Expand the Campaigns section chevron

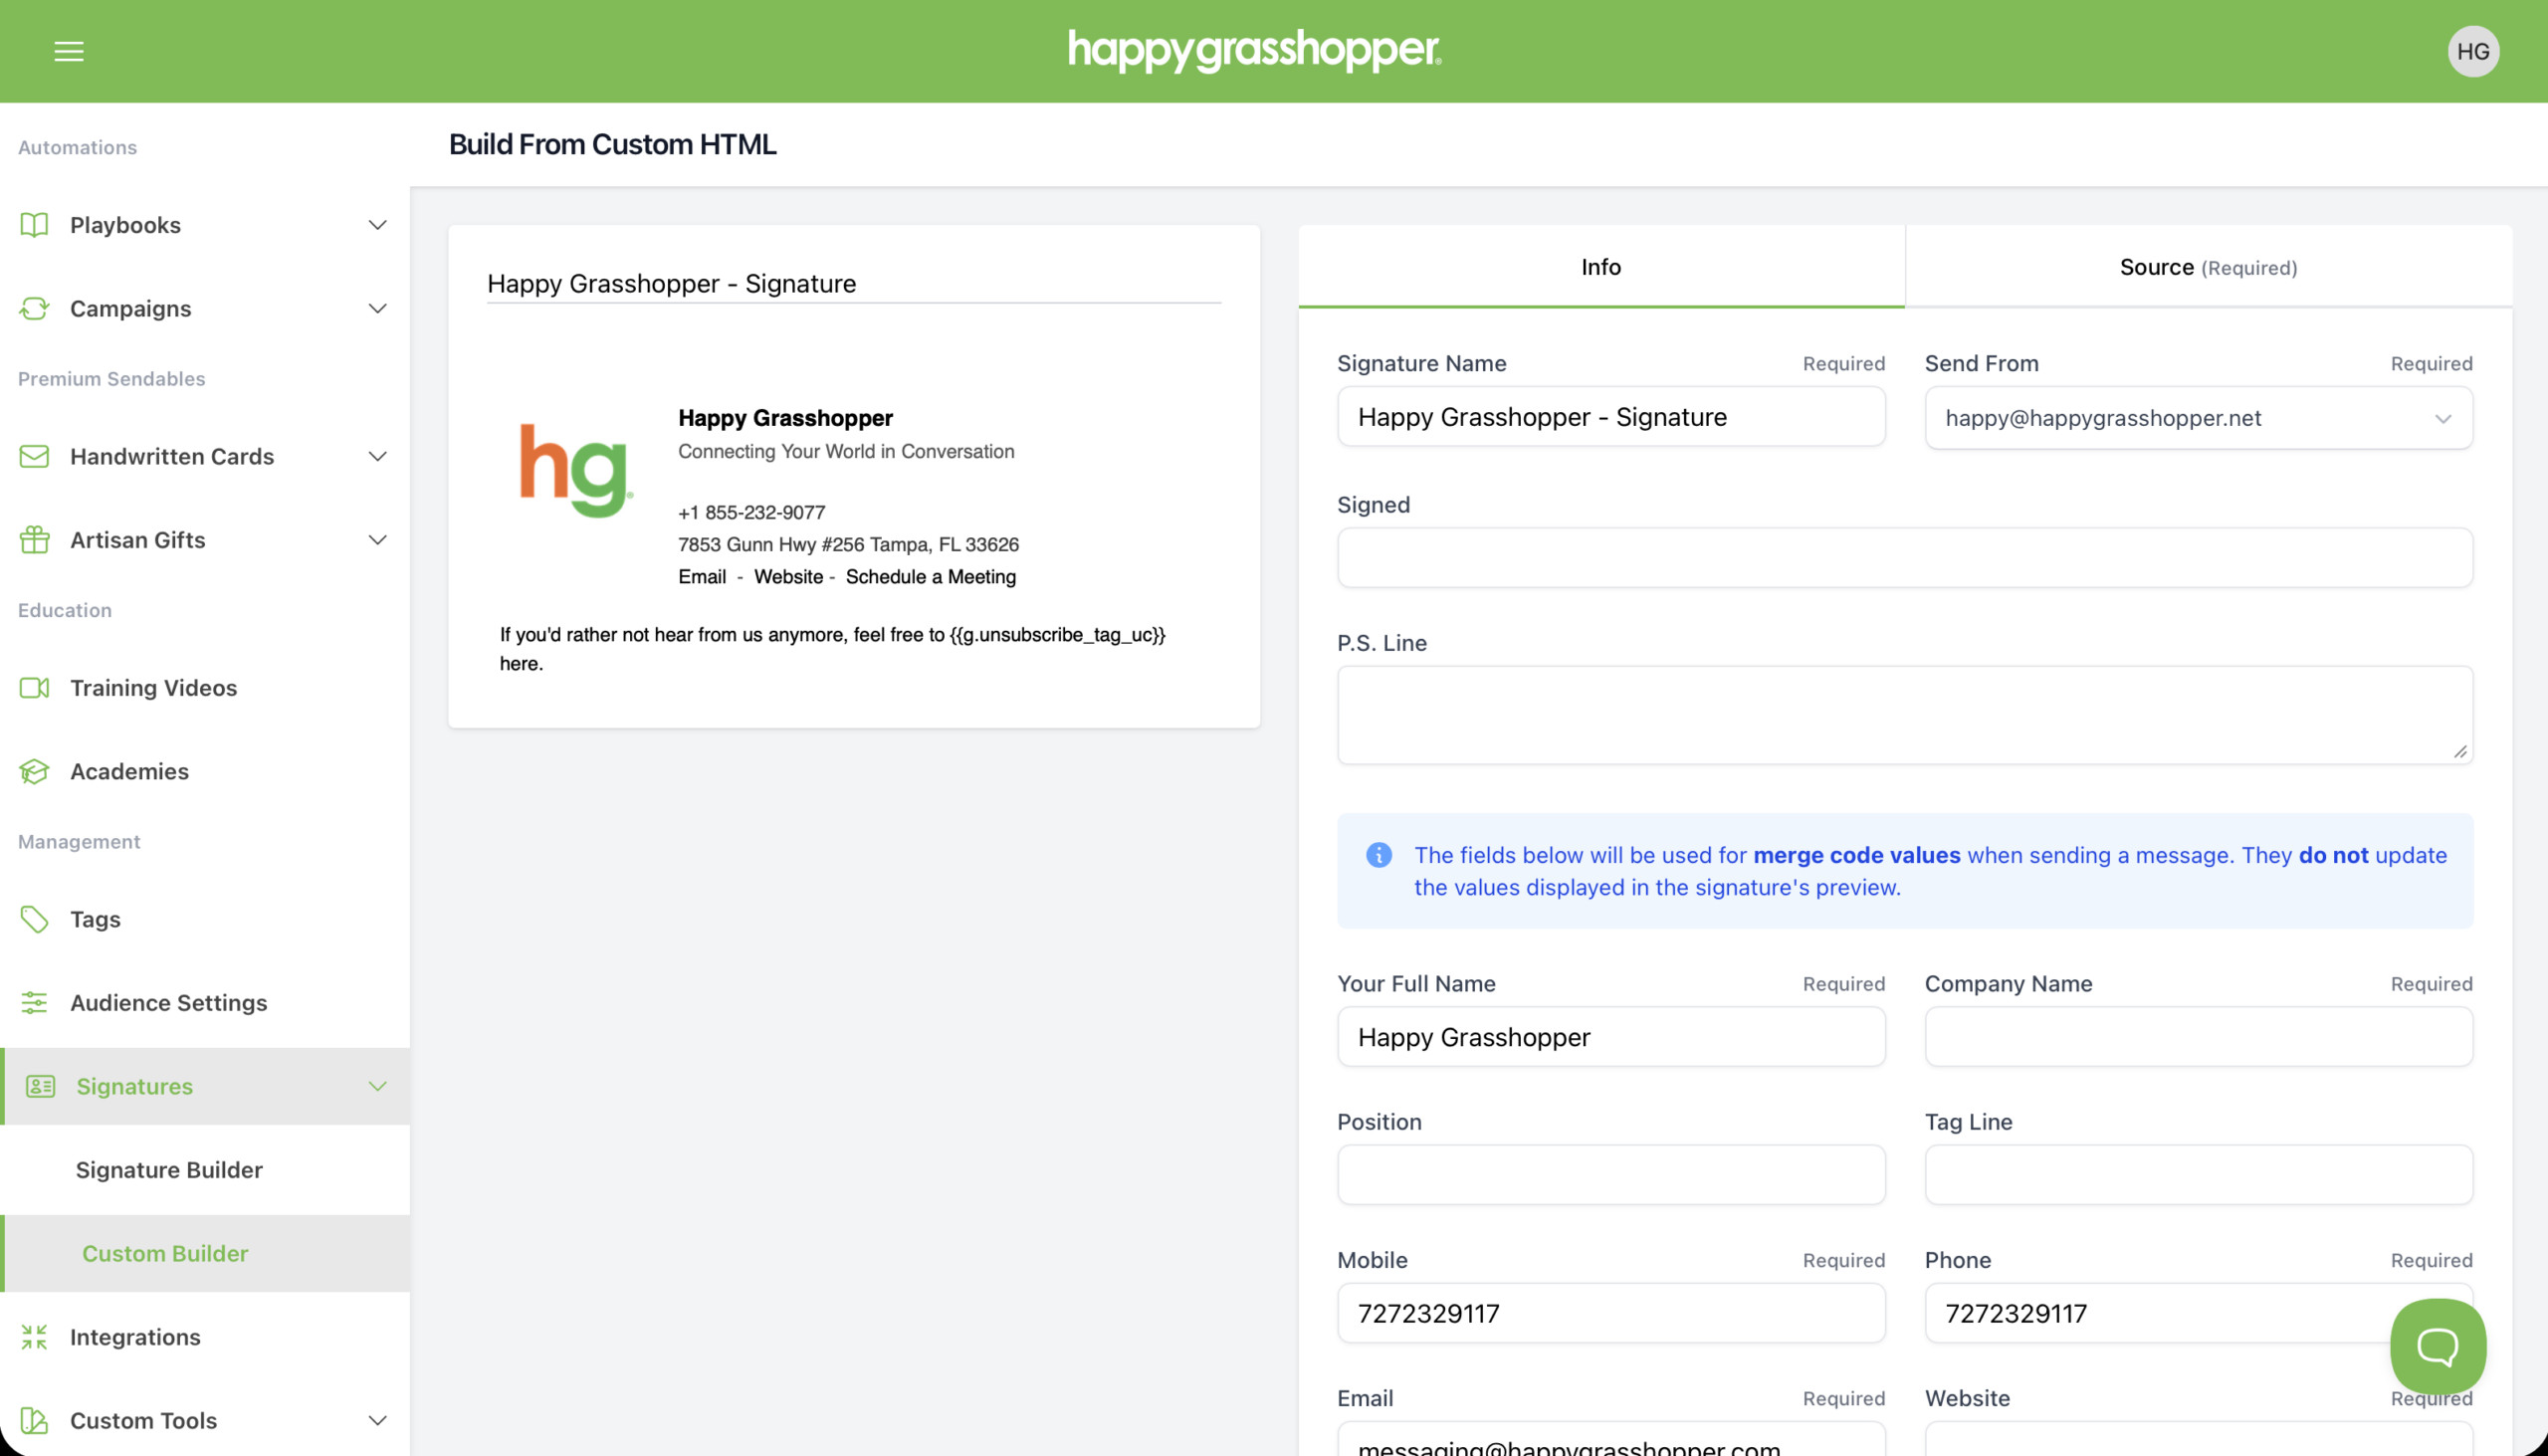pyautogui.click(x=377, y=309)
